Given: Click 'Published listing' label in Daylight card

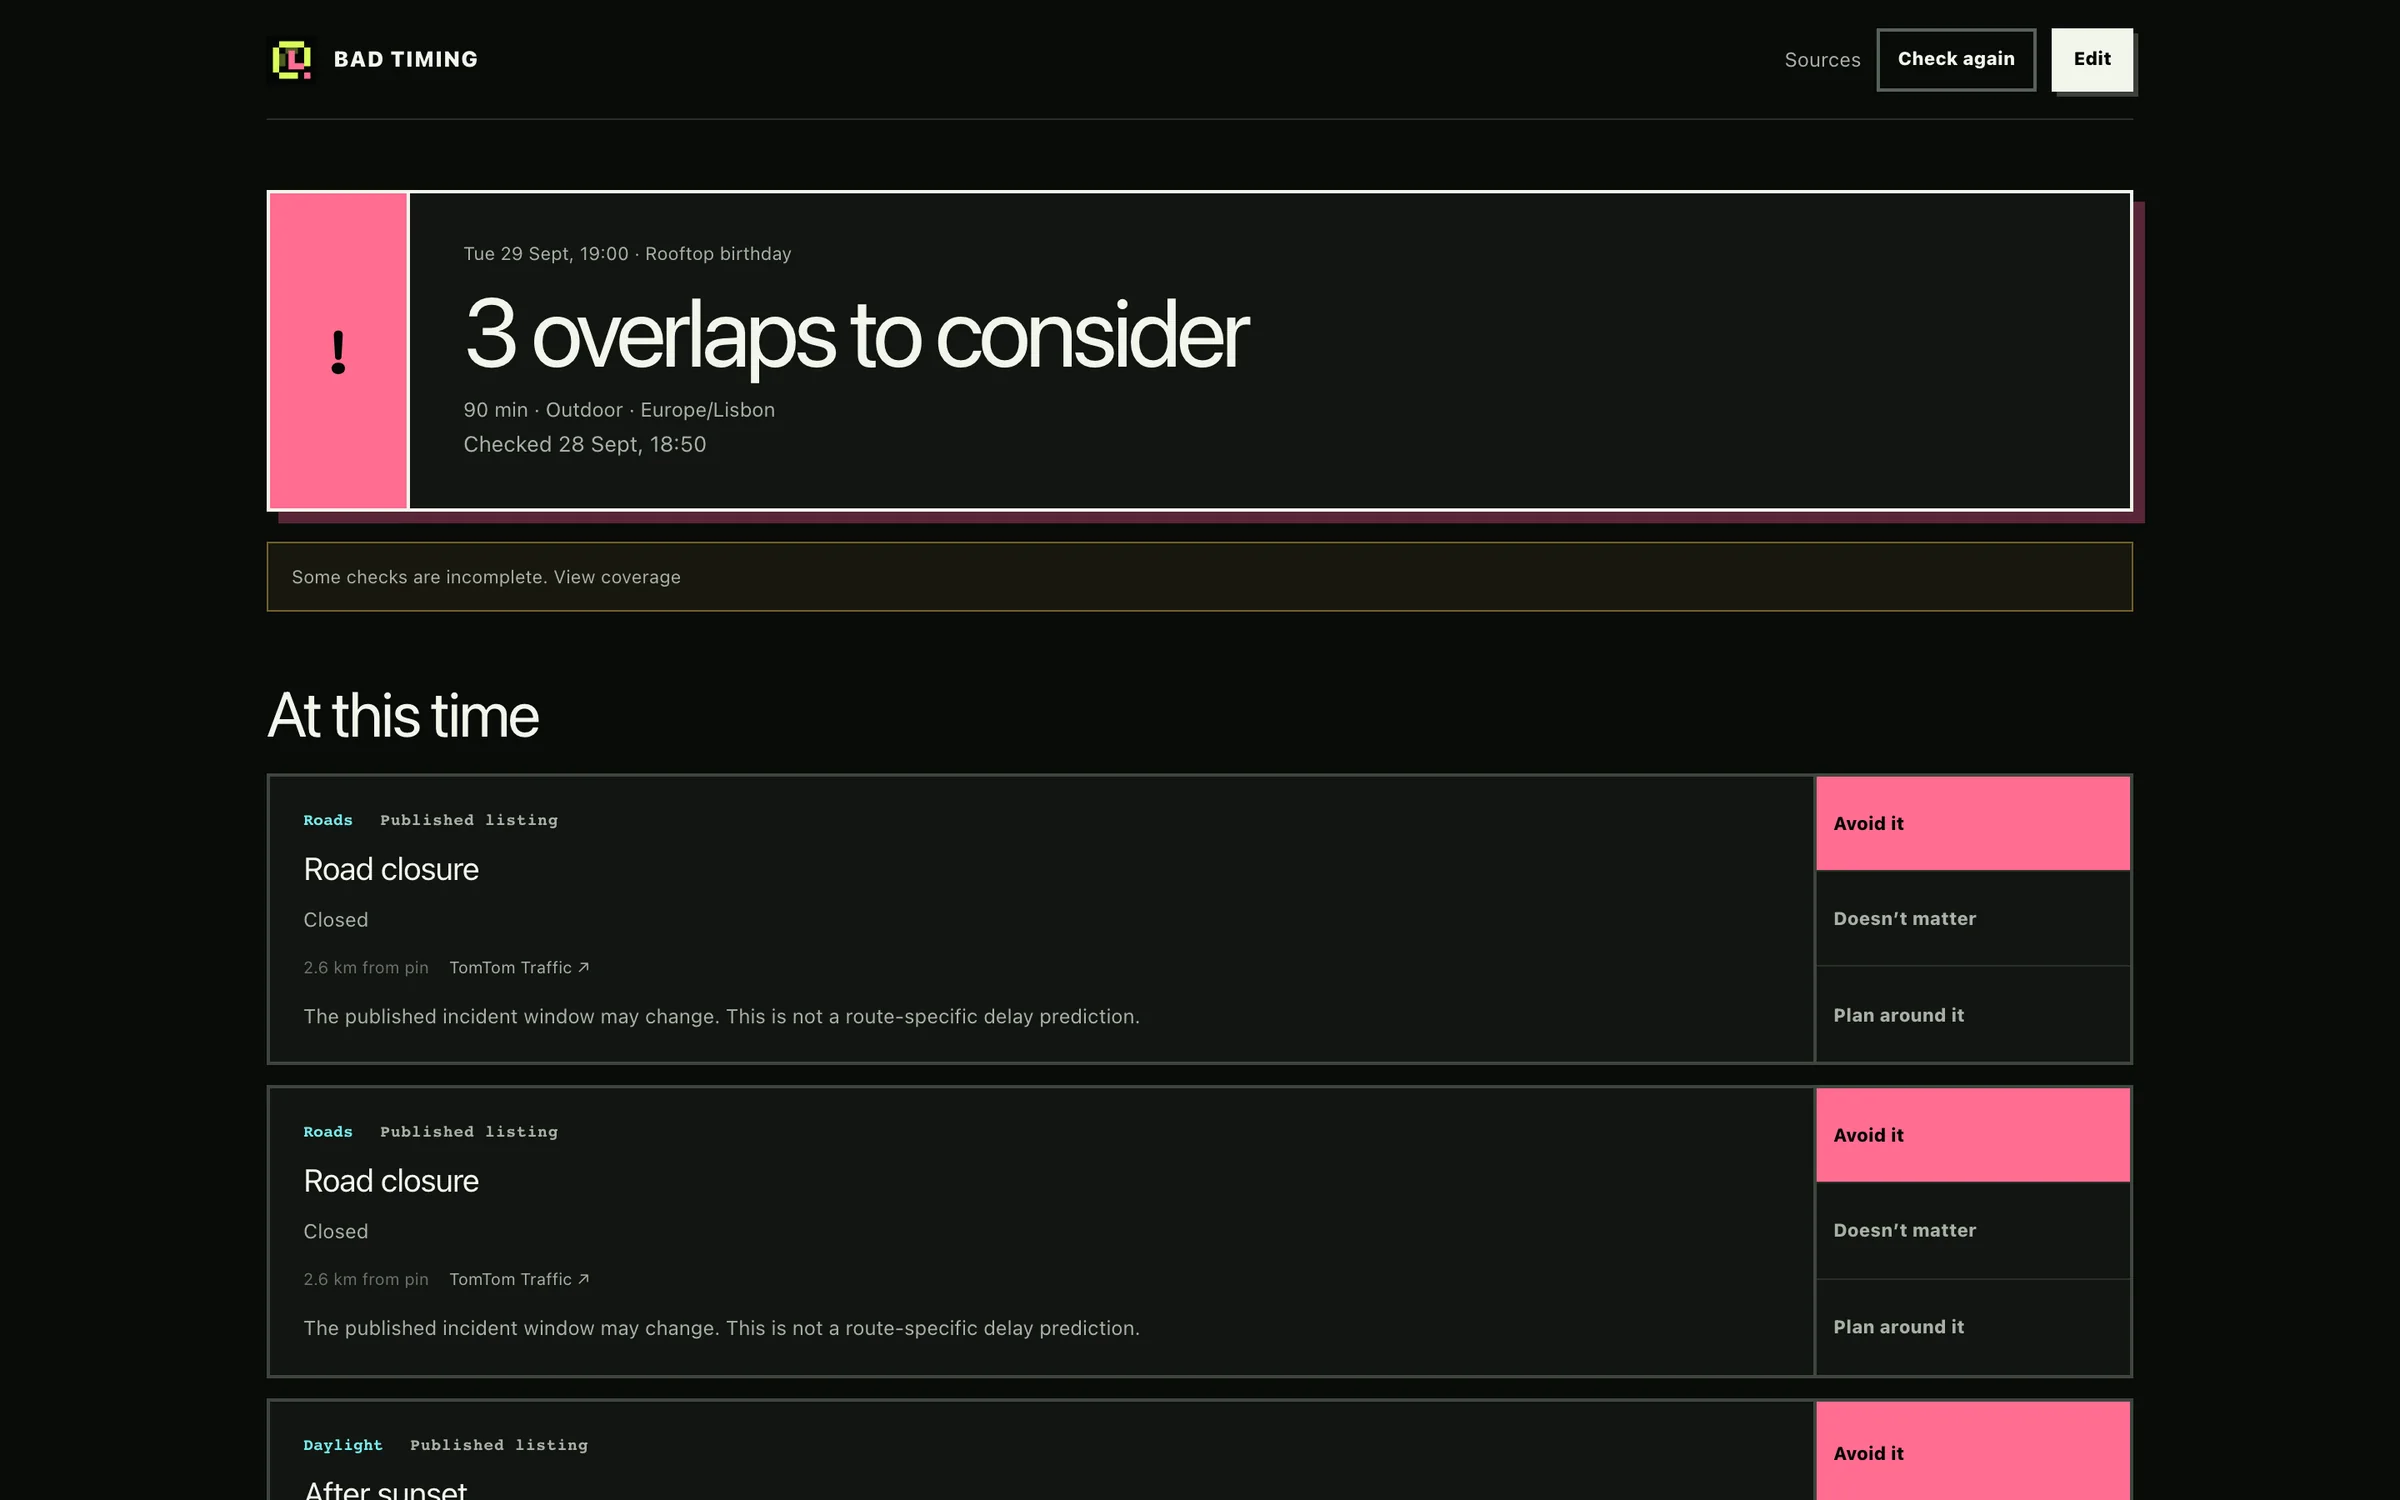Looking at the screenshot, I should click(499, 1445).
